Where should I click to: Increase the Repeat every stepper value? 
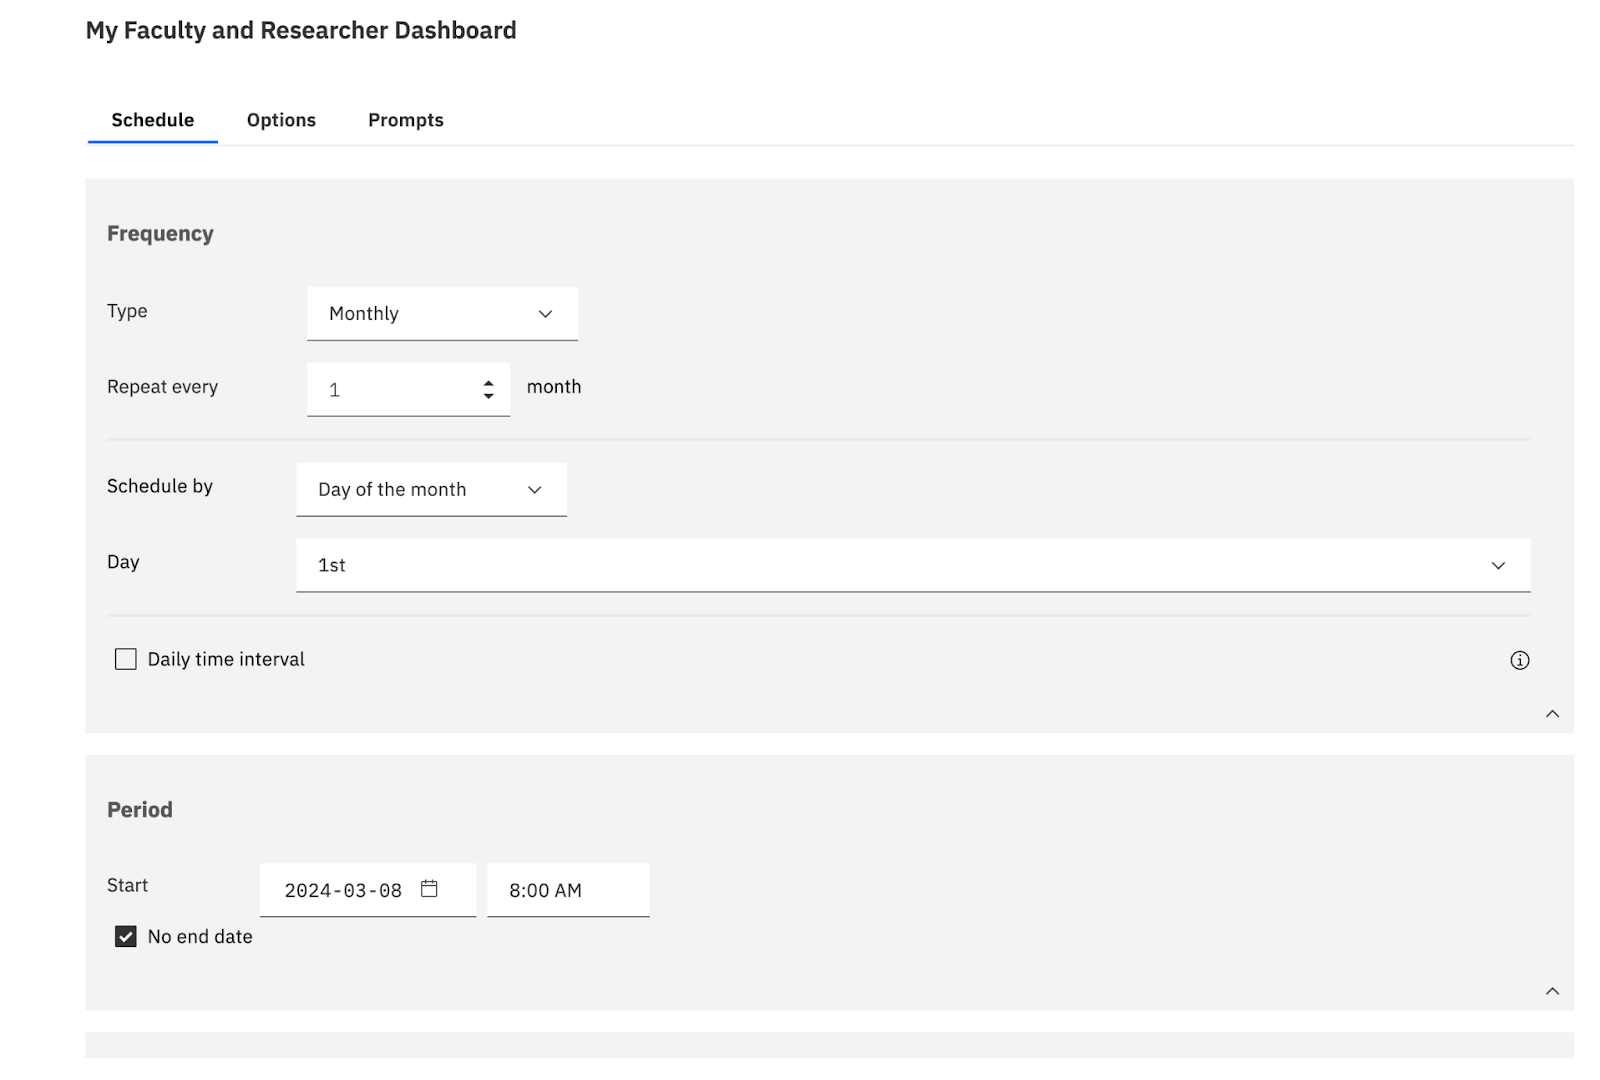coord(488,383)
